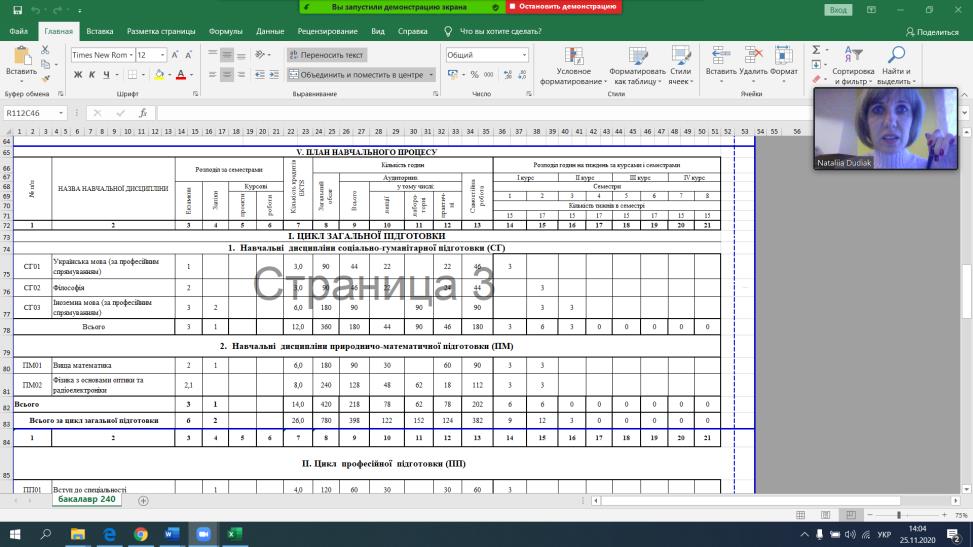Click the center horizontal alignment icon
The image size is (973, 547).
click(x=227, y=75)
